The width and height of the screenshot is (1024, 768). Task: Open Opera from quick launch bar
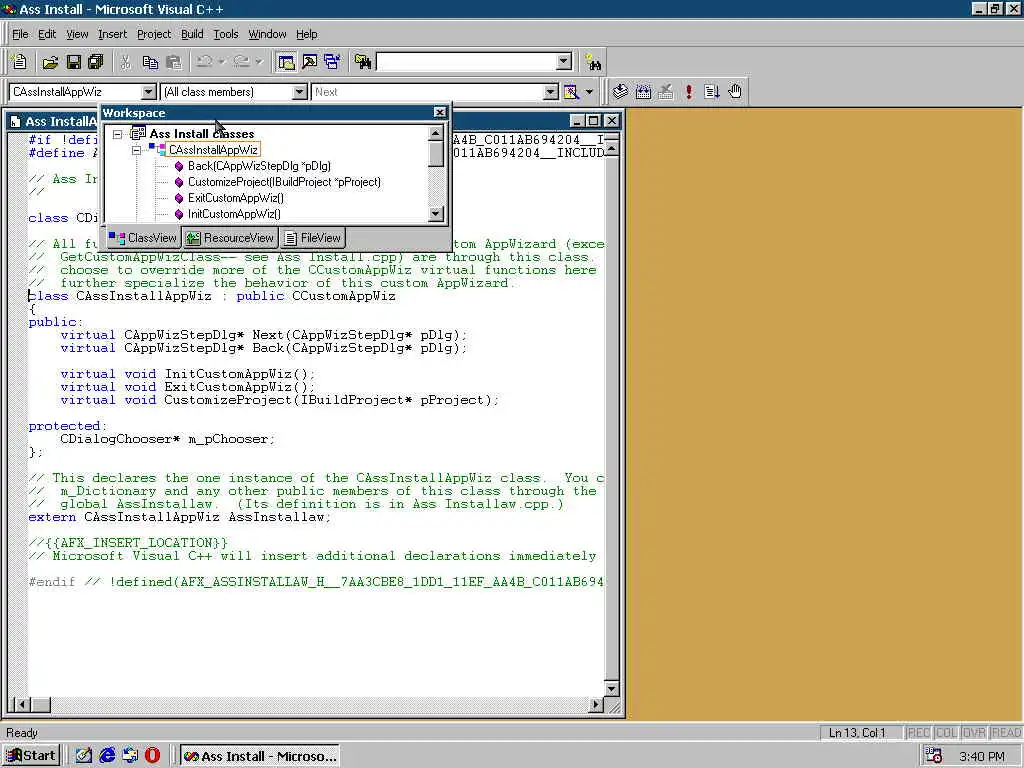(x=152, y=756)
